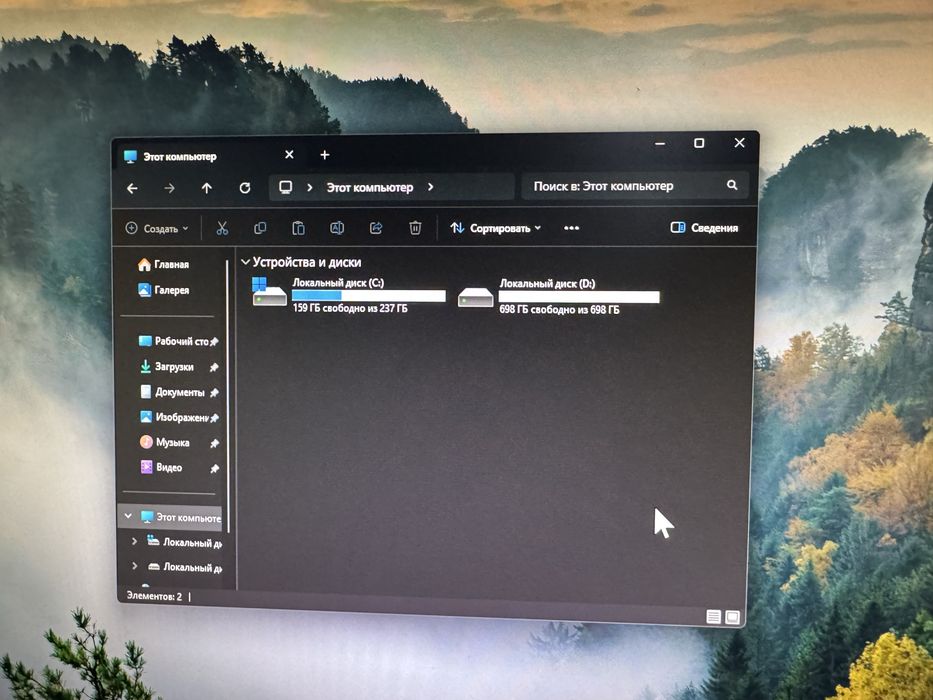
Task: Click the Share toolbar icon
Action: click(375, 228)
